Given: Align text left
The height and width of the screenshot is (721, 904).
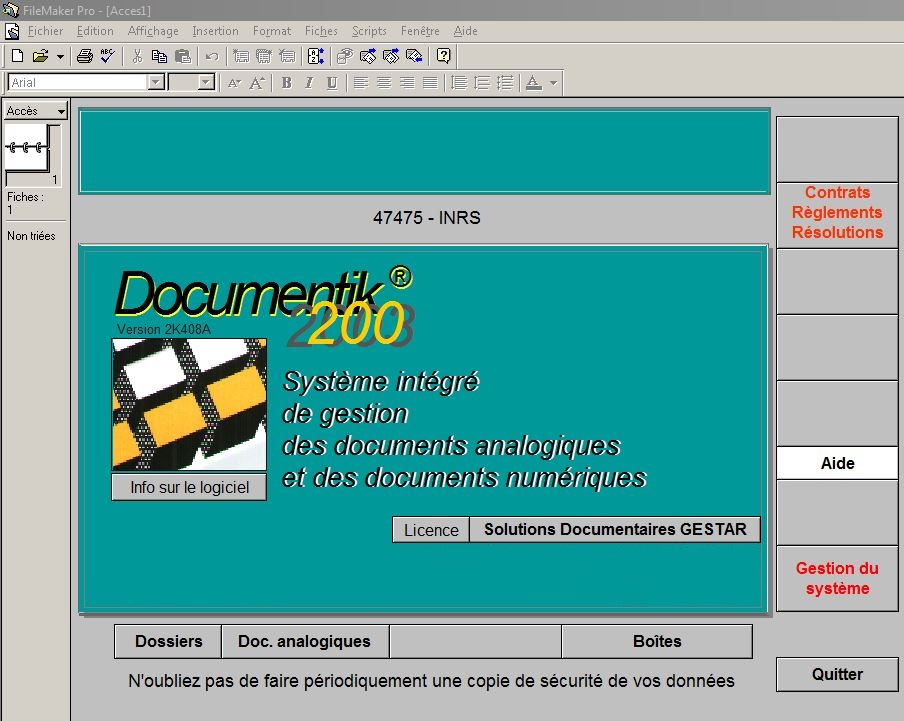Looking at the screenshot, I should click(361, 83).
